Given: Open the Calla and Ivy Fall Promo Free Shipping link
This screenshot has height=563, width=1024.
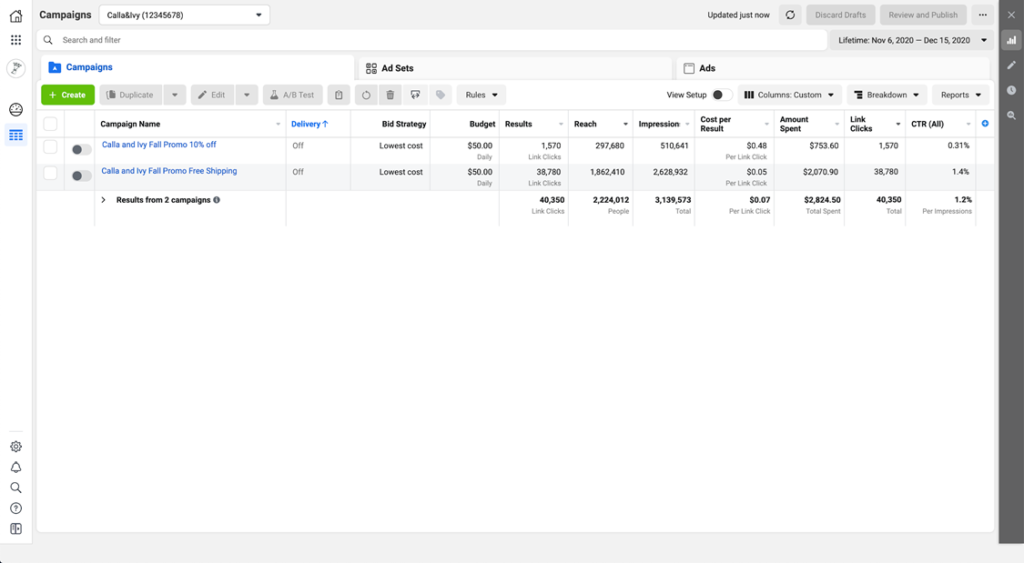Looking at the screenshot, I should [x=169, y=171].
